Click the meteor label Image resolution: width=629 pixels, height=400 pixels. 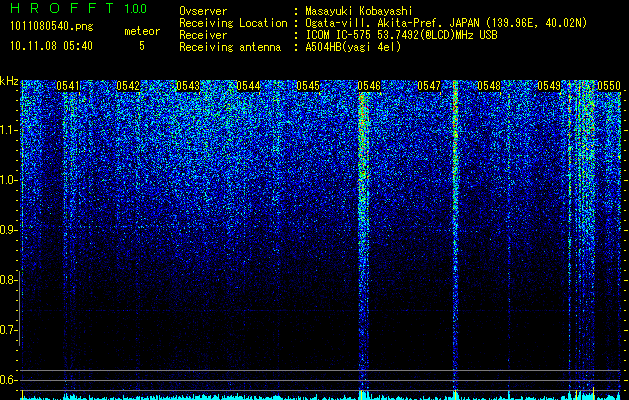click(142, 31)
